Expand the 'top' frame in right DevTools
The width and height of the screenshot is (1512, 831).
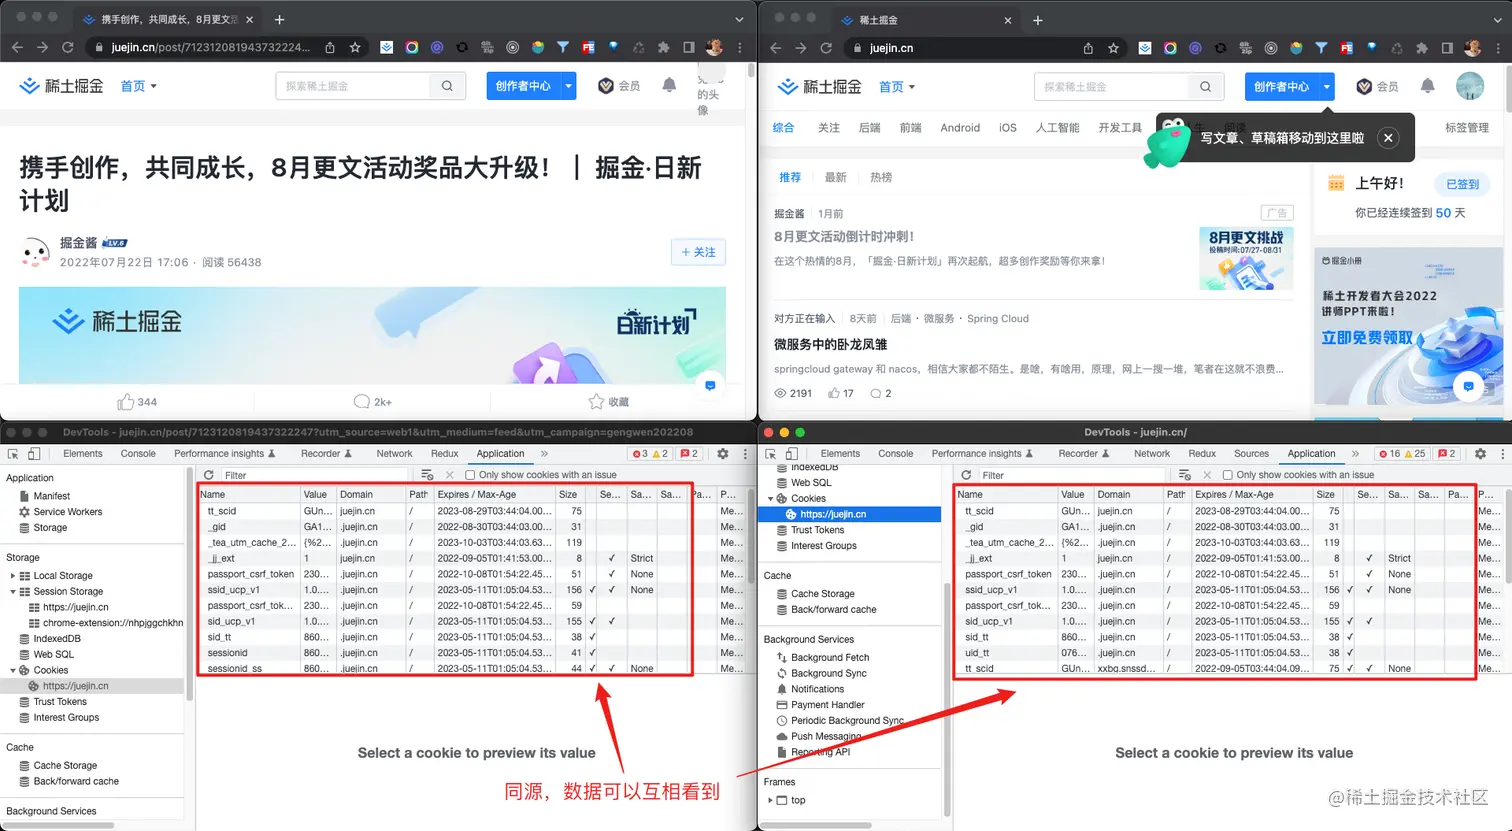[x=770, y=800]
